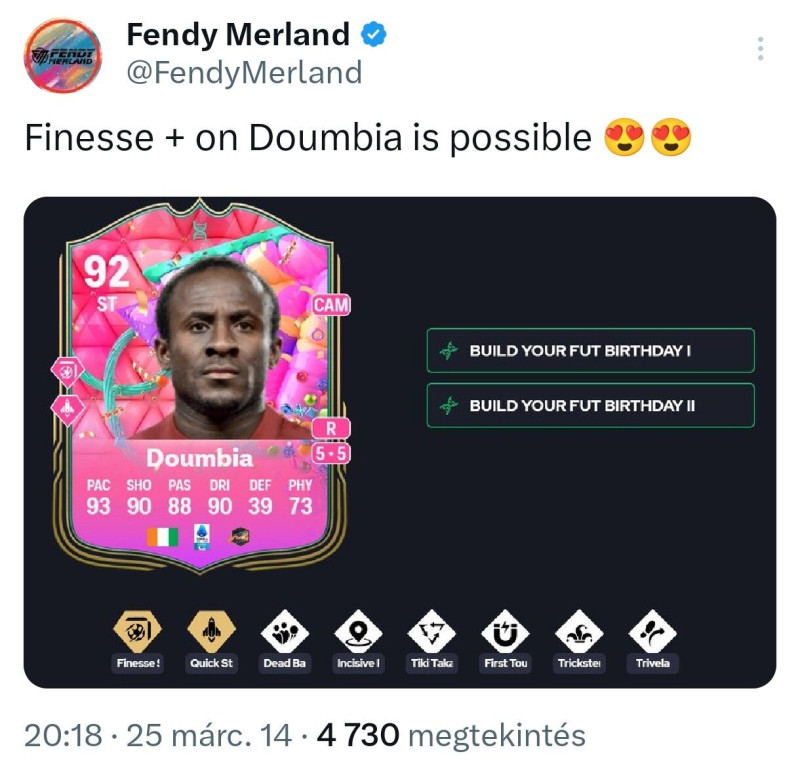This screenshot has height=777, width=800.
Task: Click the tweet timestamp 20:18
Action: click(x=63, y=735)
